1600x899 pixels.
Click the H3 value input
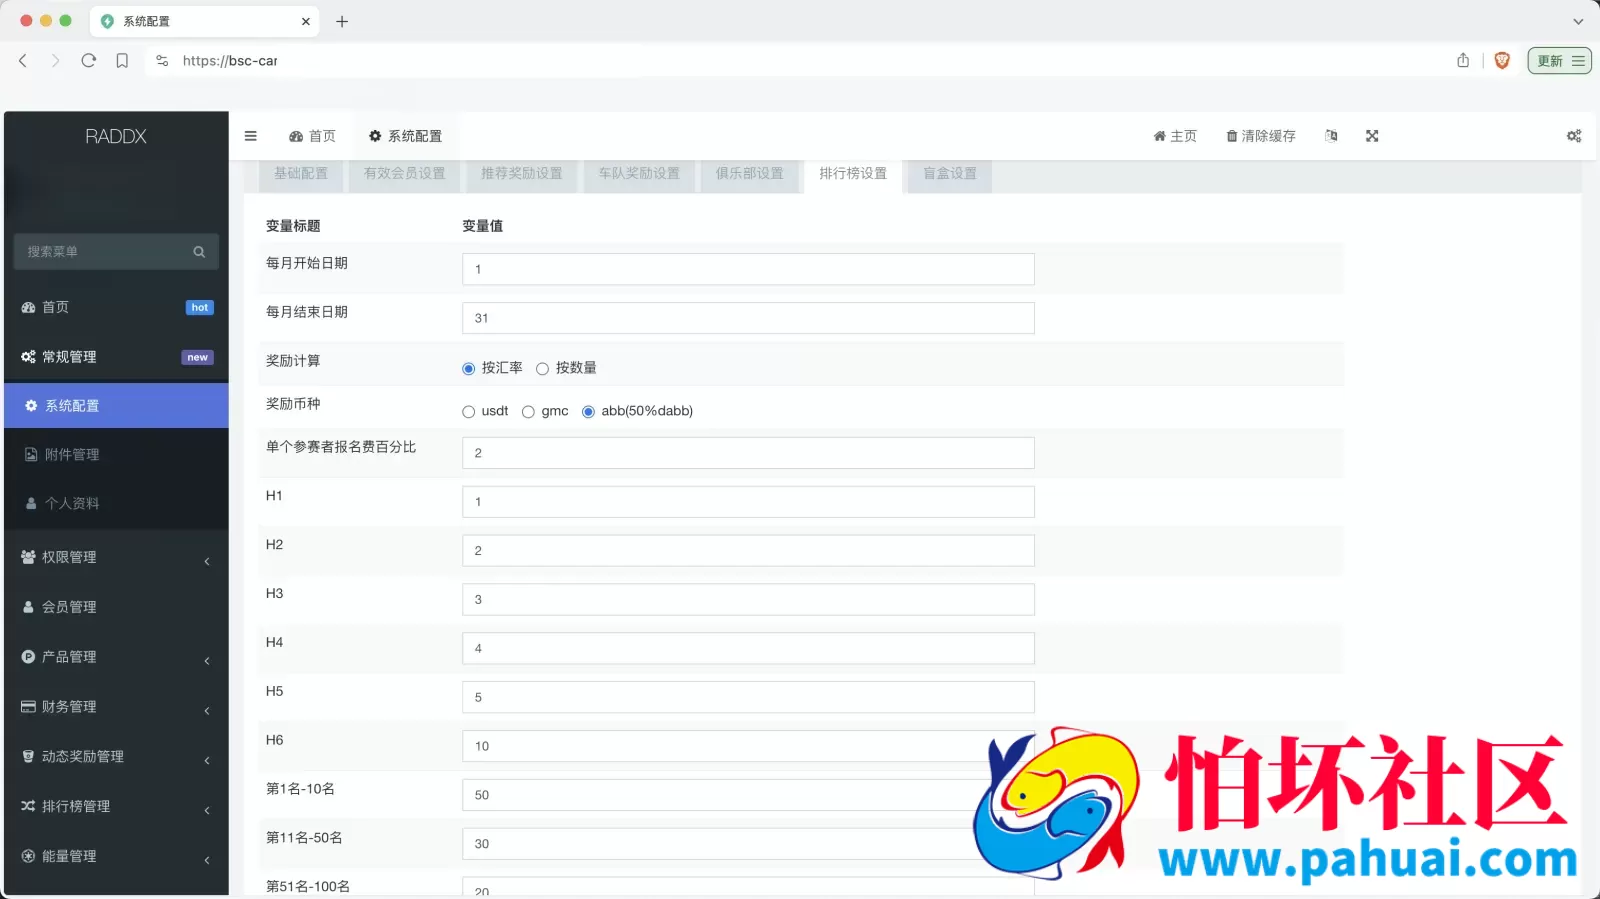pyautogui.click(x=748, y=600)
